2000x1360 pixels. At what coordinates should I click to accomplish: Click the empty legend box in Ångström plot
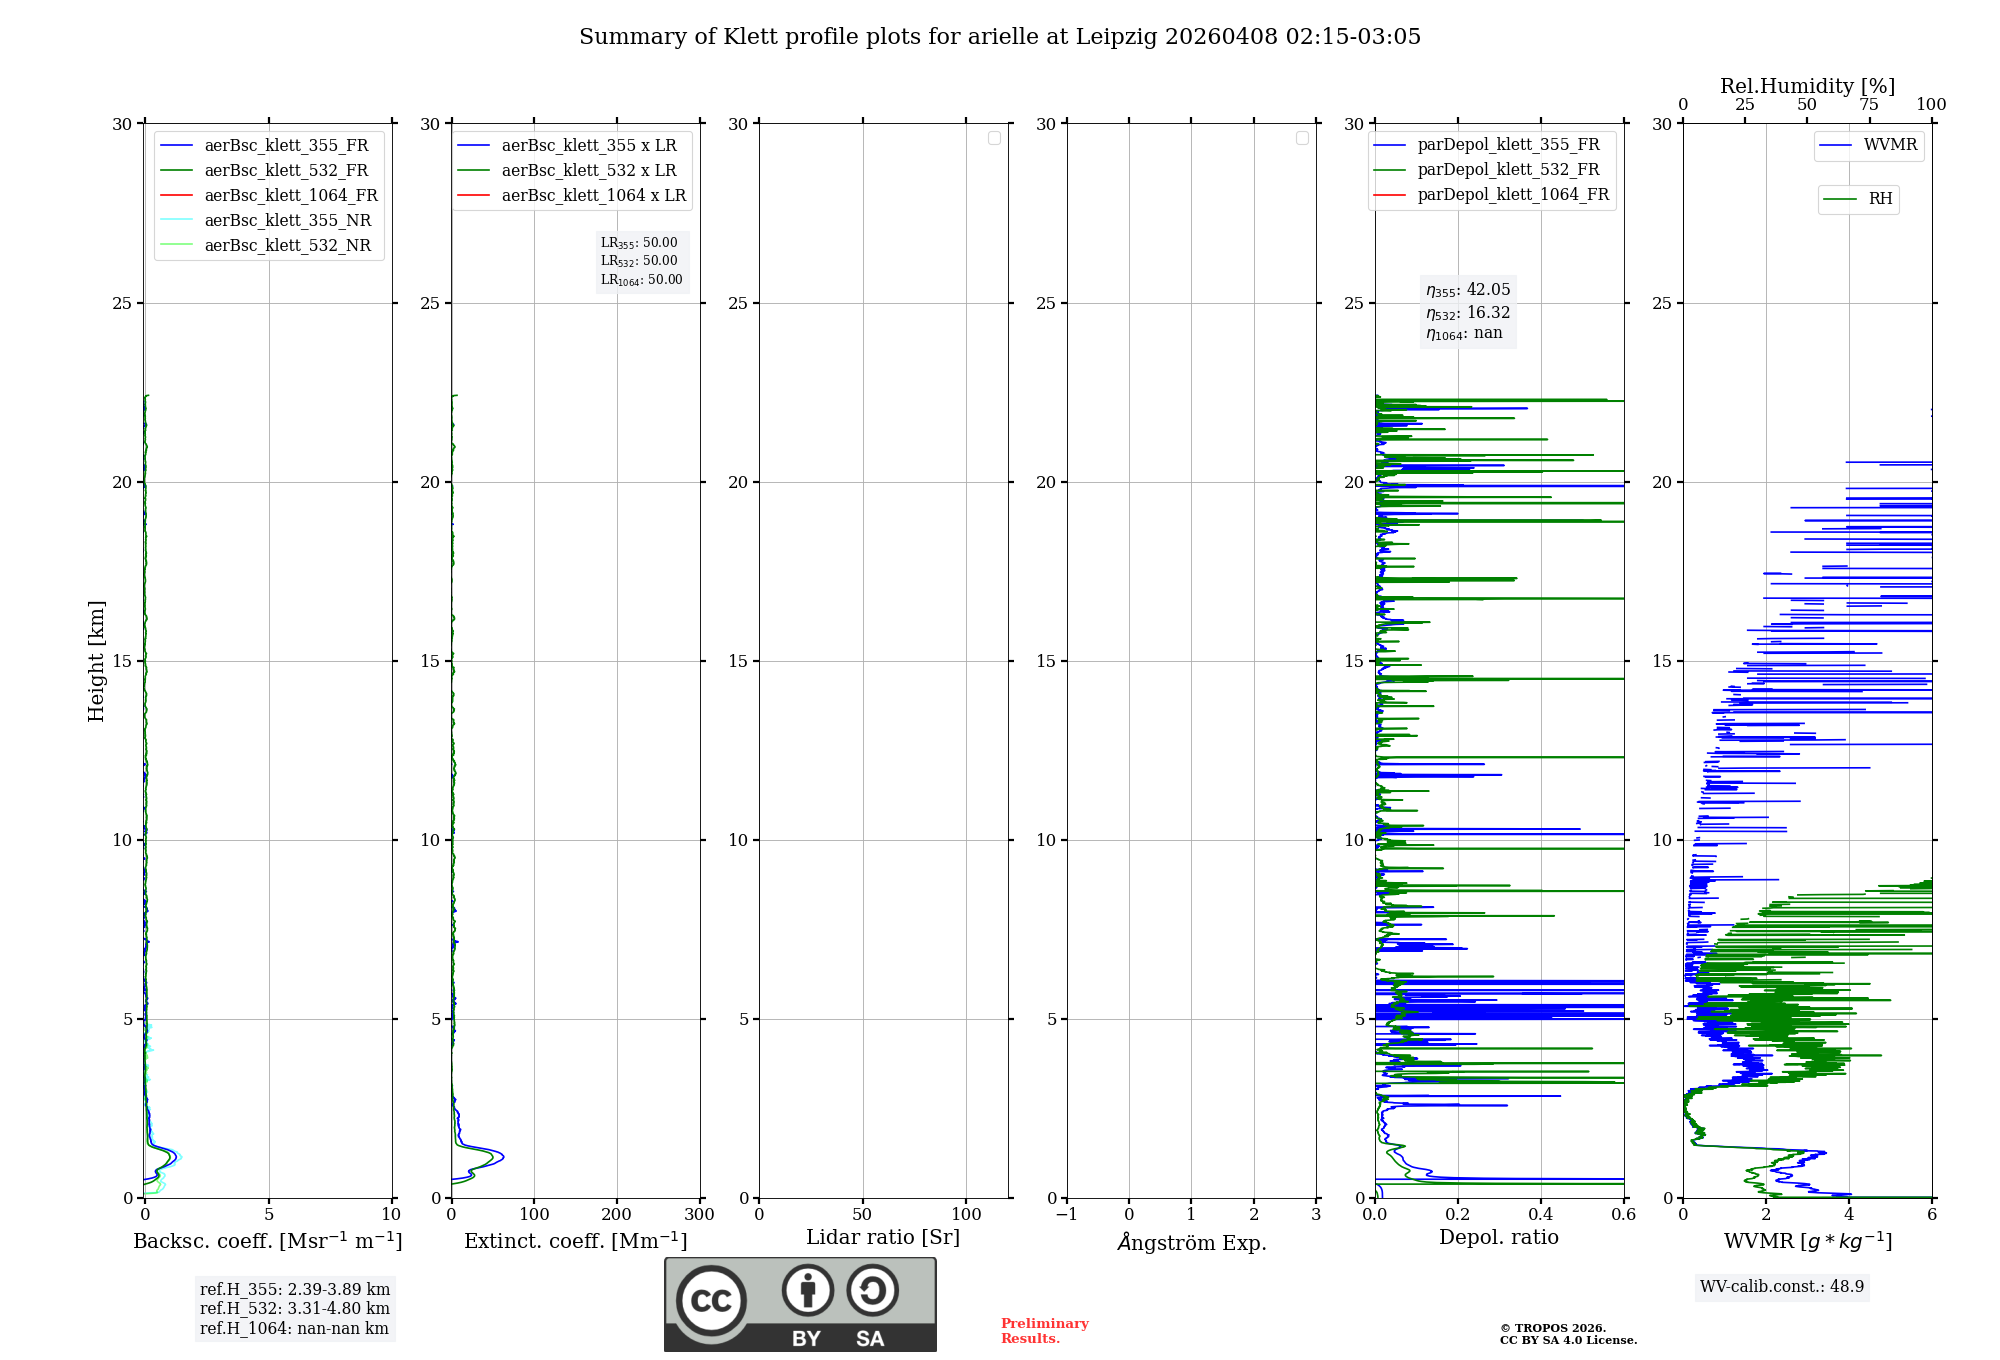1302,138
